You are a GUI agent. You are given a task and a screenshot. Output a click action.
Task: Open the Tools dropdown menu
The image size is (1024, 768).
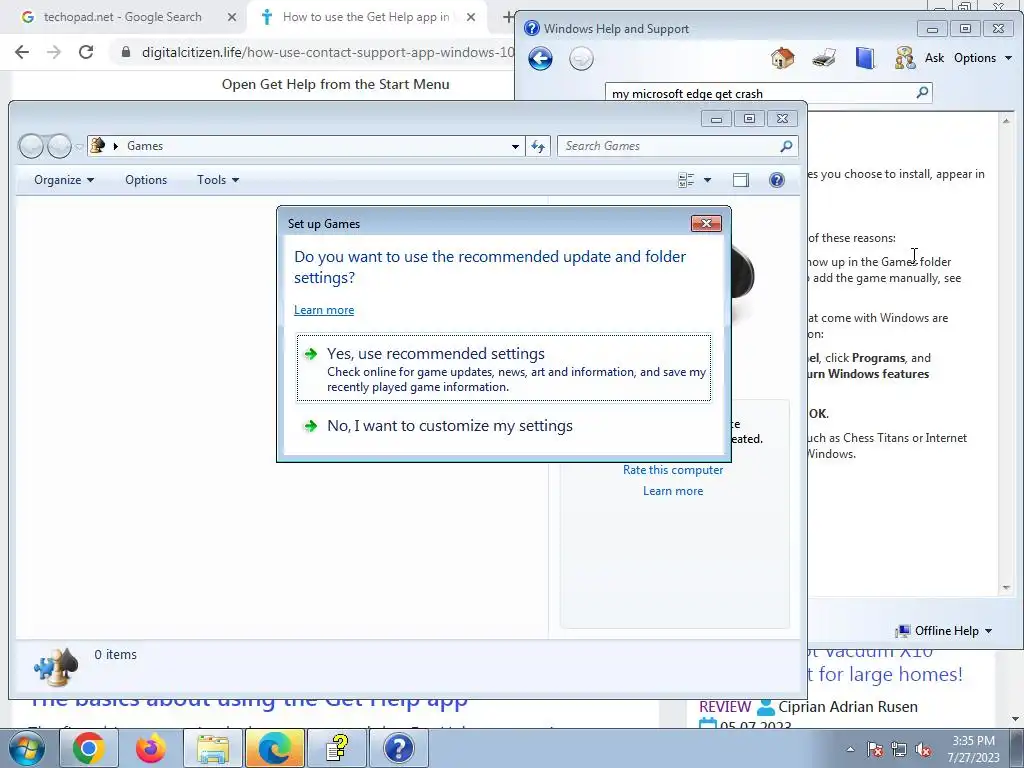(x=217, y=180)
